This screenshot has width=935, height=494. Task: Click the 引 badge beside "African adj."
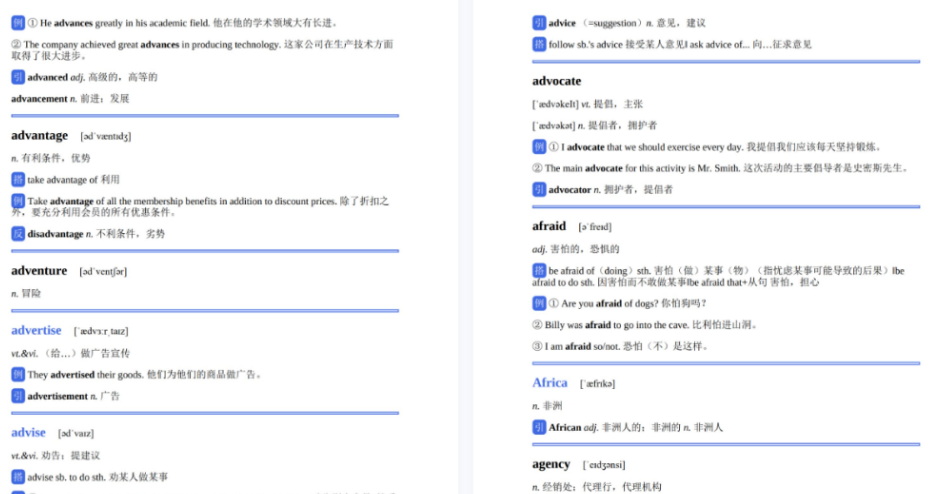pos(539,427)
